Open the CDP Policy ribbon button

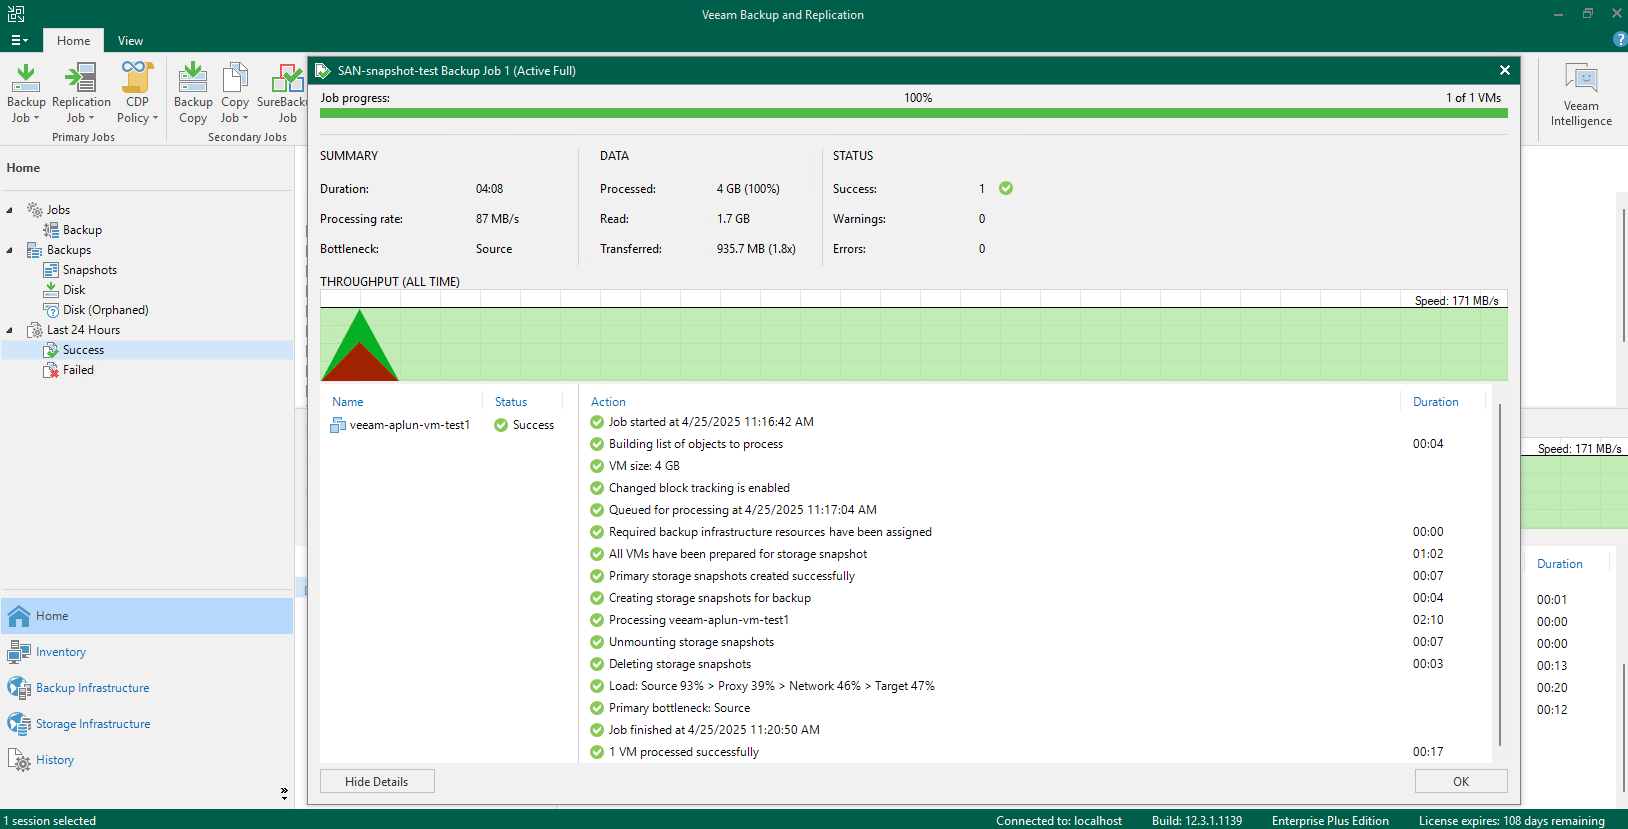(137, 93)
